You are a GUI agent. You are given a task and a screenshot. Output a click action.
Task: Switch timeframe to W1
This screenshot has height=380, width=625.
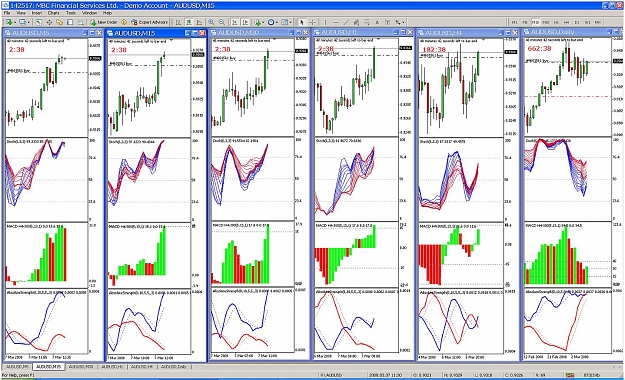point(587,22)
